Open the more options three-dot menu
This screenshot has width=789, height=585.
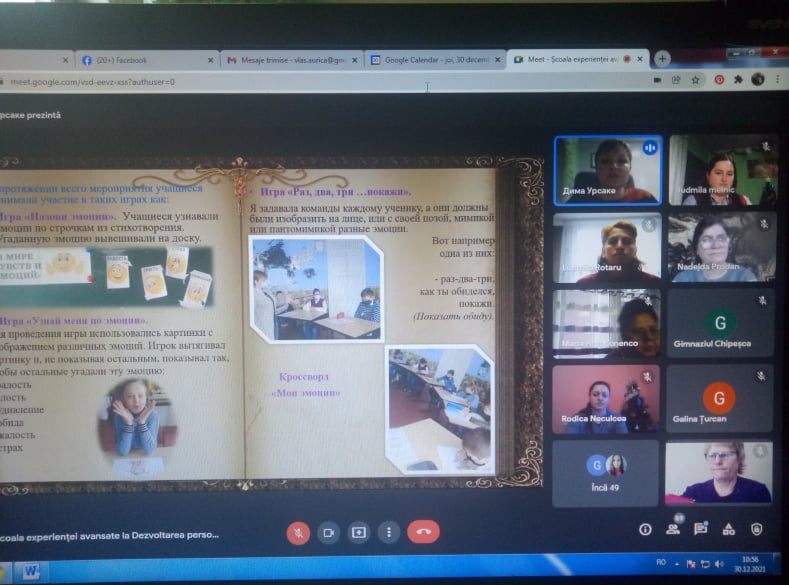(x=388, y=533)
